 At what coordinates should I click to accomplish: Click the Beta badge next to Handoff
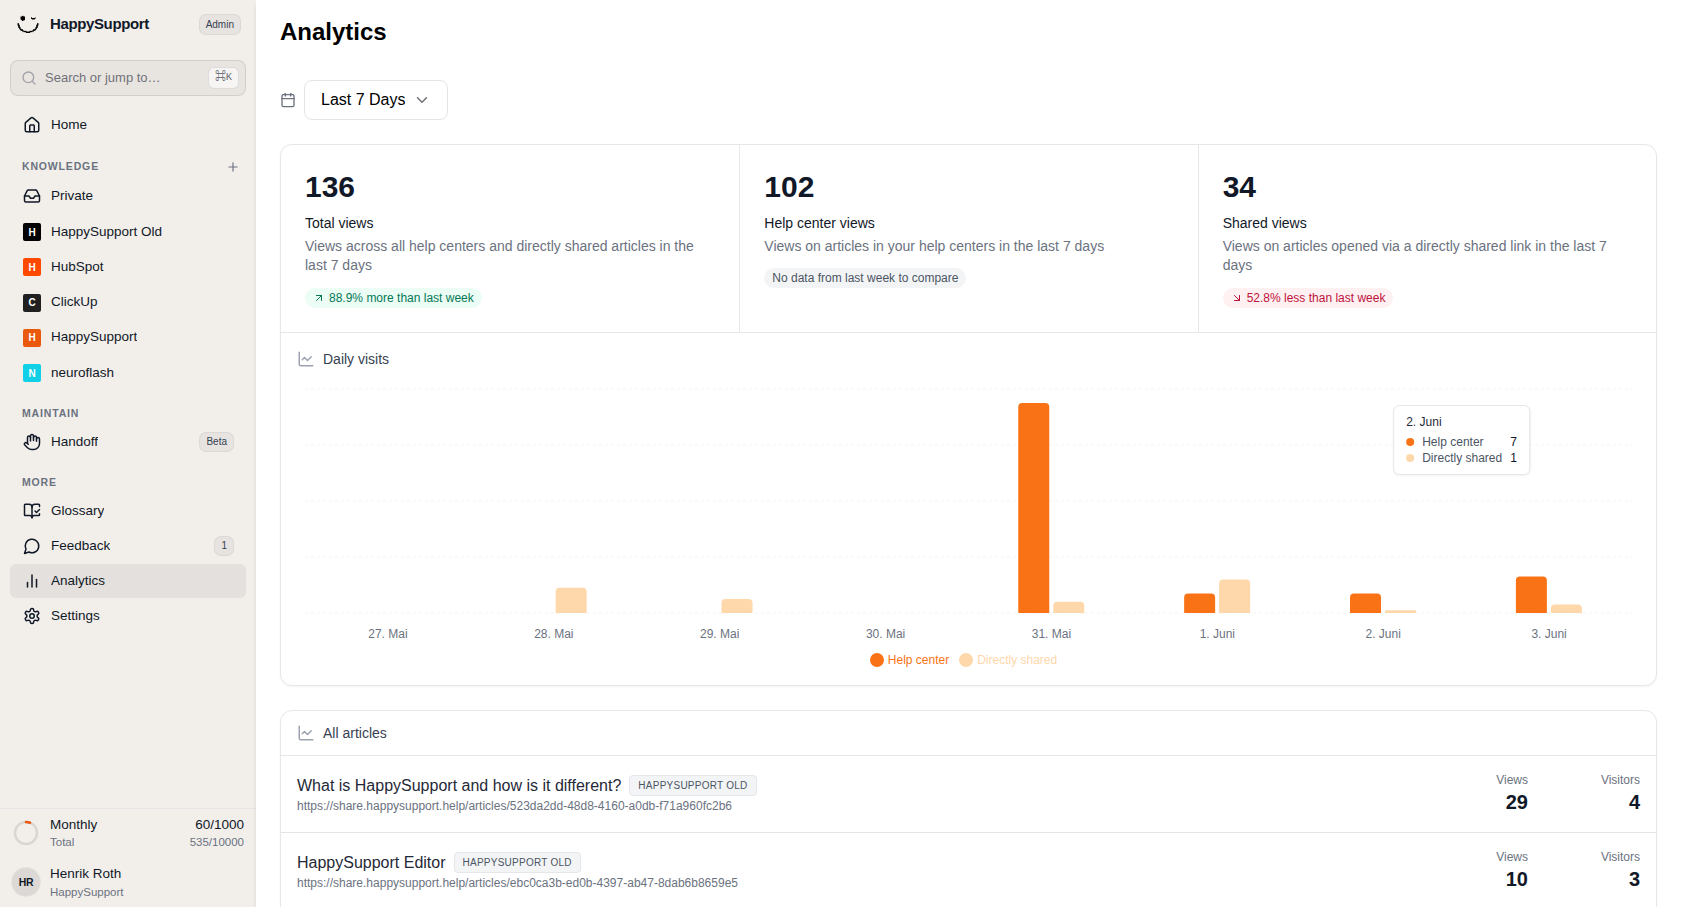[x=217, y=442]
